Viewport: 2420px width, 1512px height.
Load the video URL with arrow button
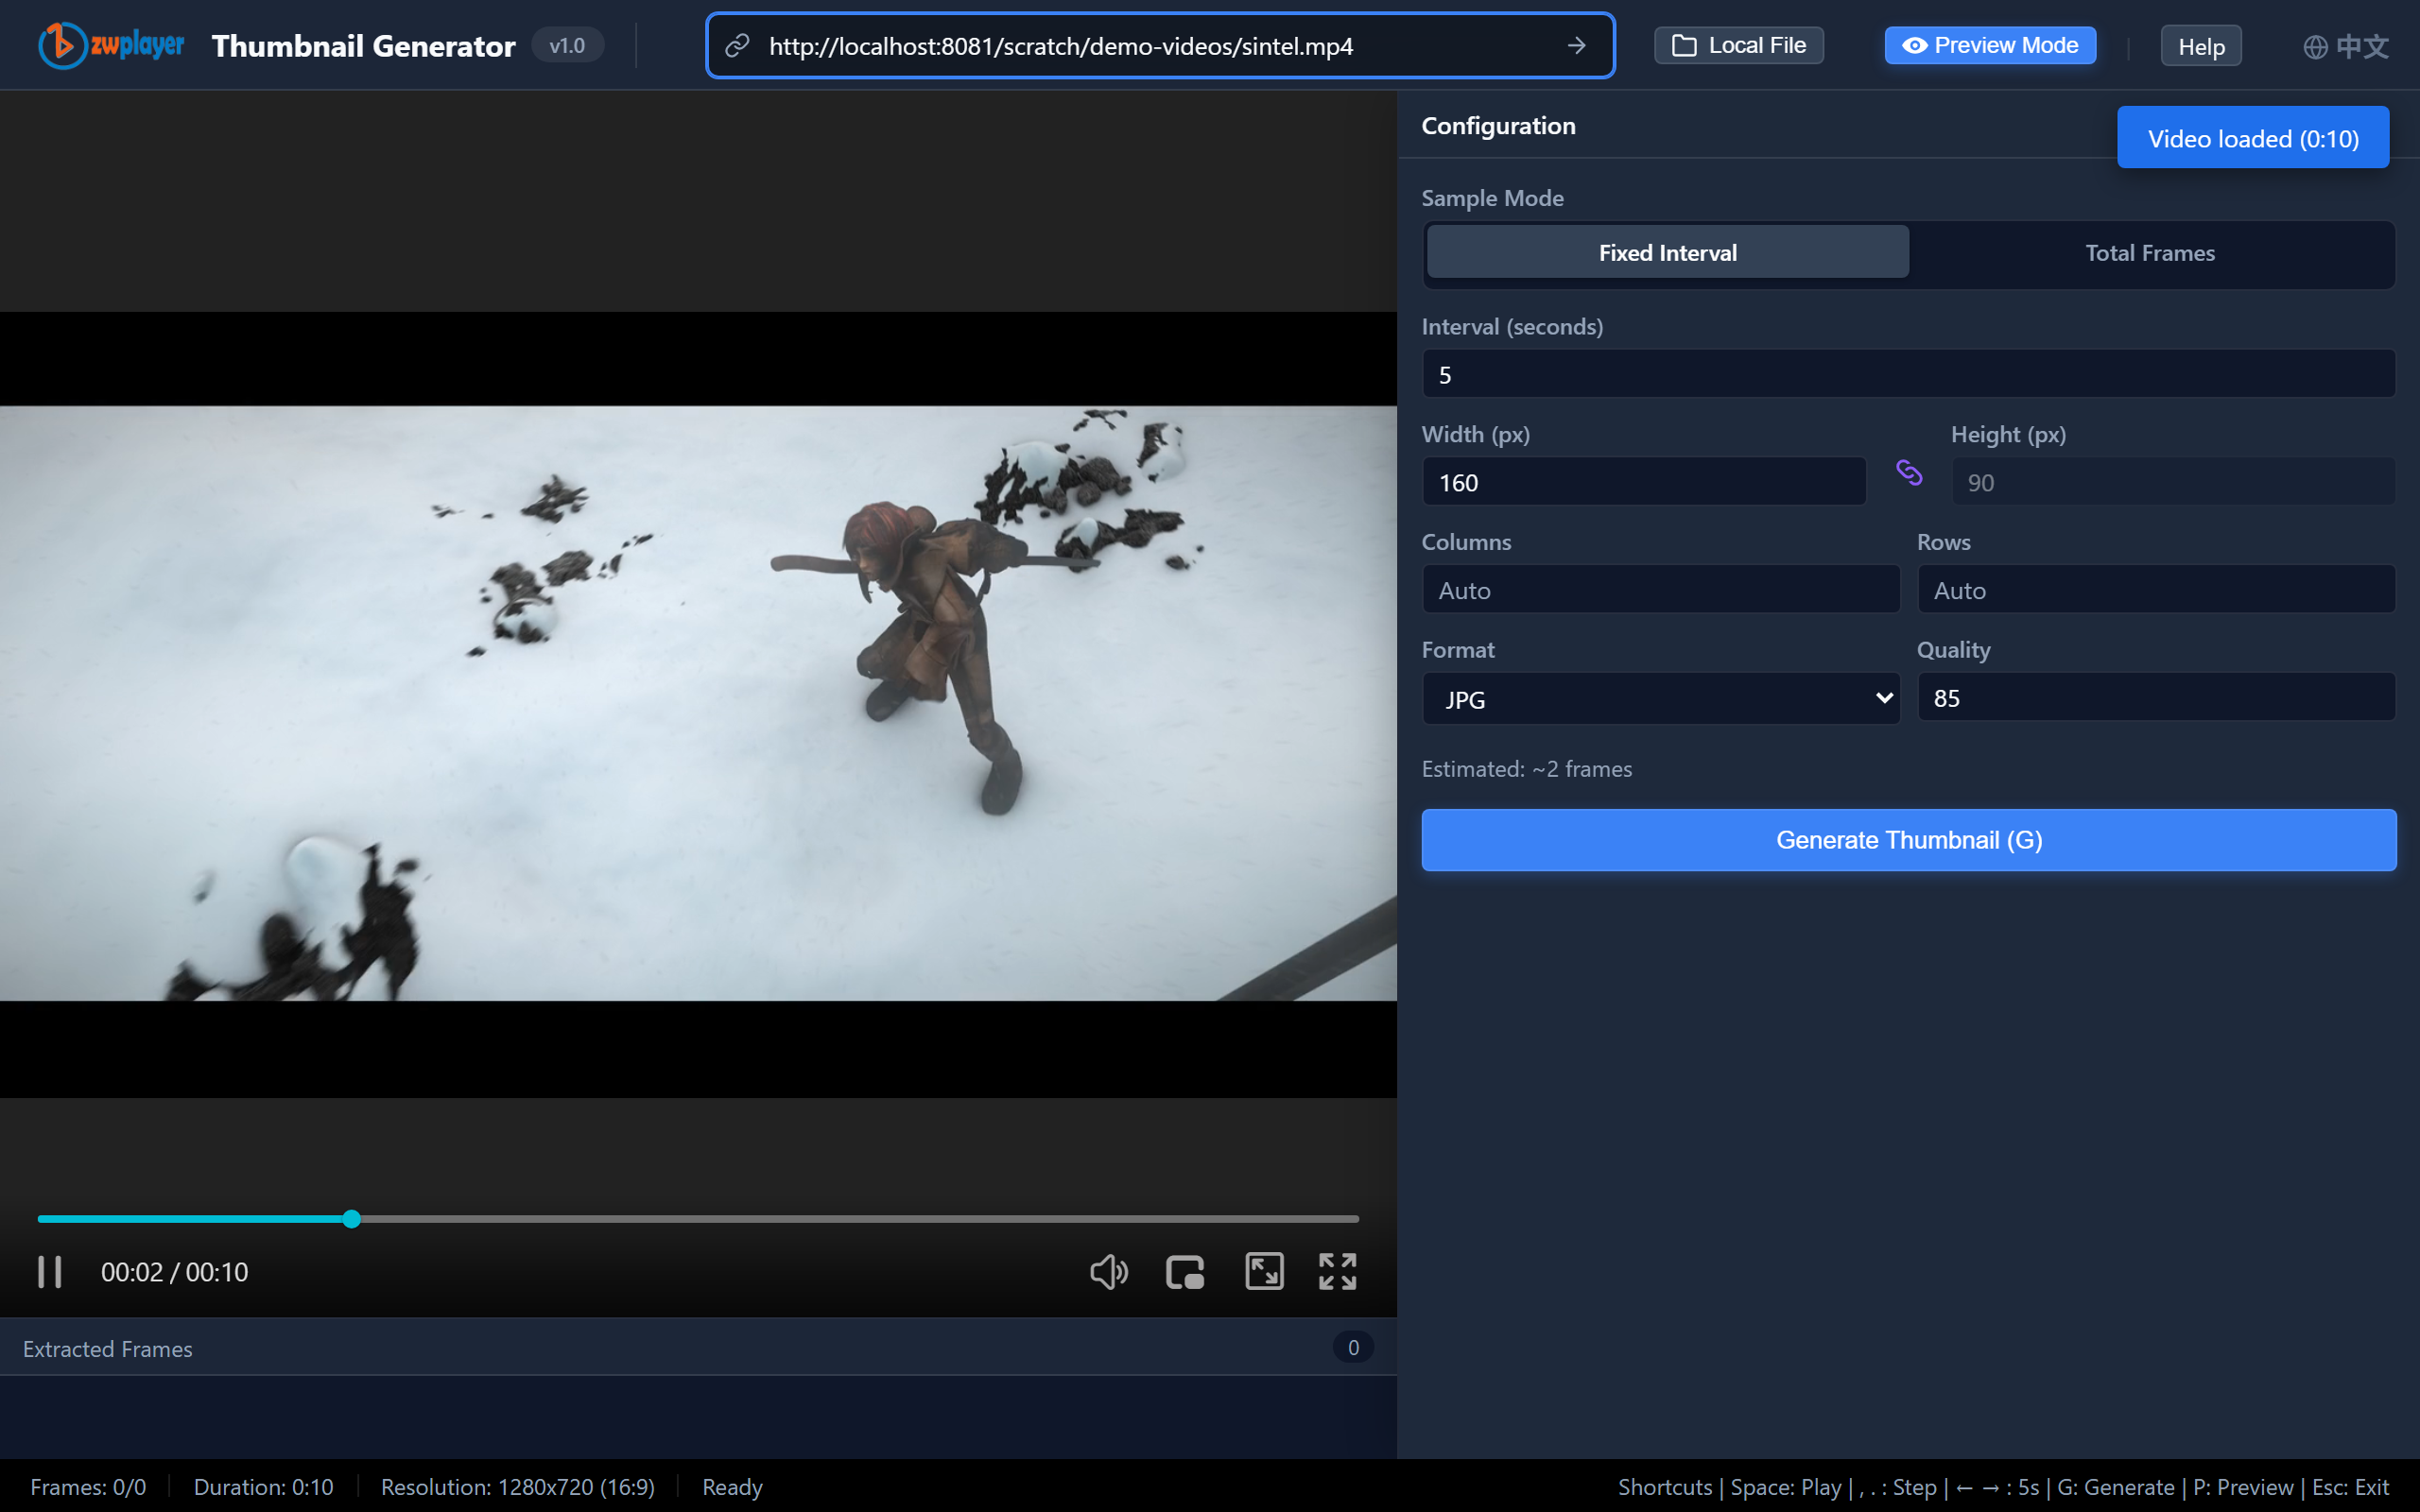click(x=1576, y=46)
